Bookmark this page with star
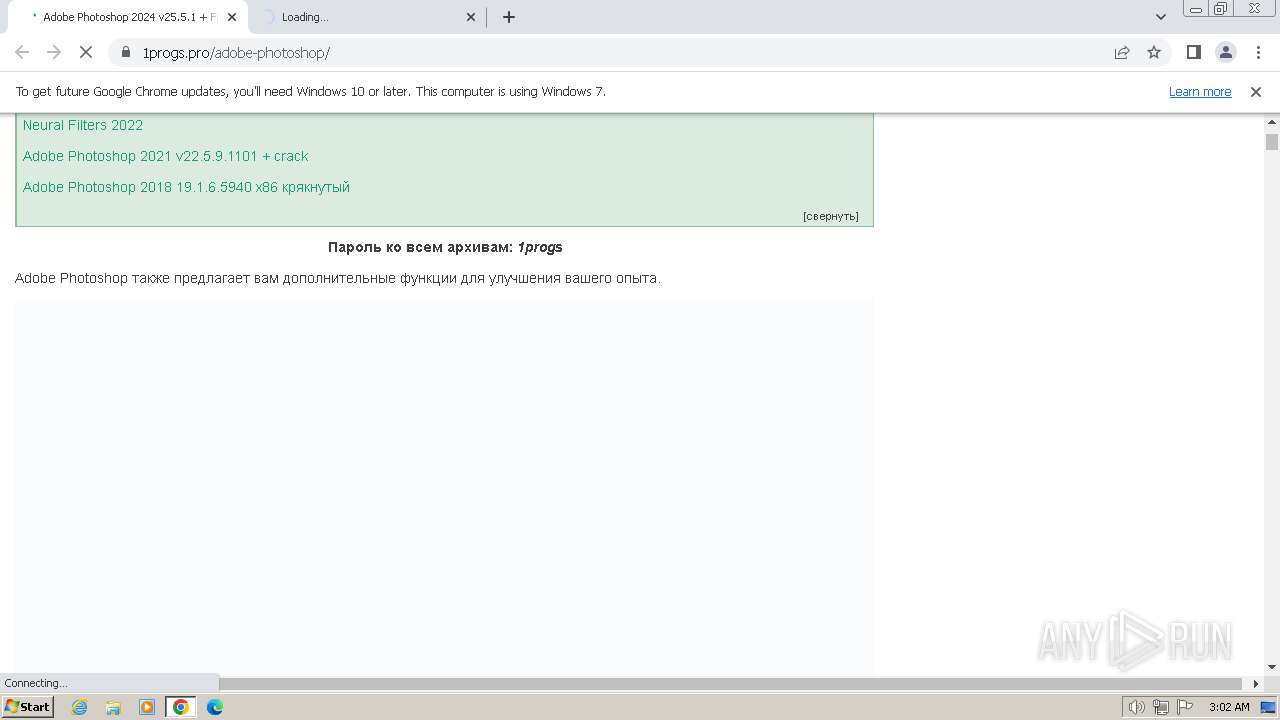1280x720 pixels. (x=1154, y=52)
